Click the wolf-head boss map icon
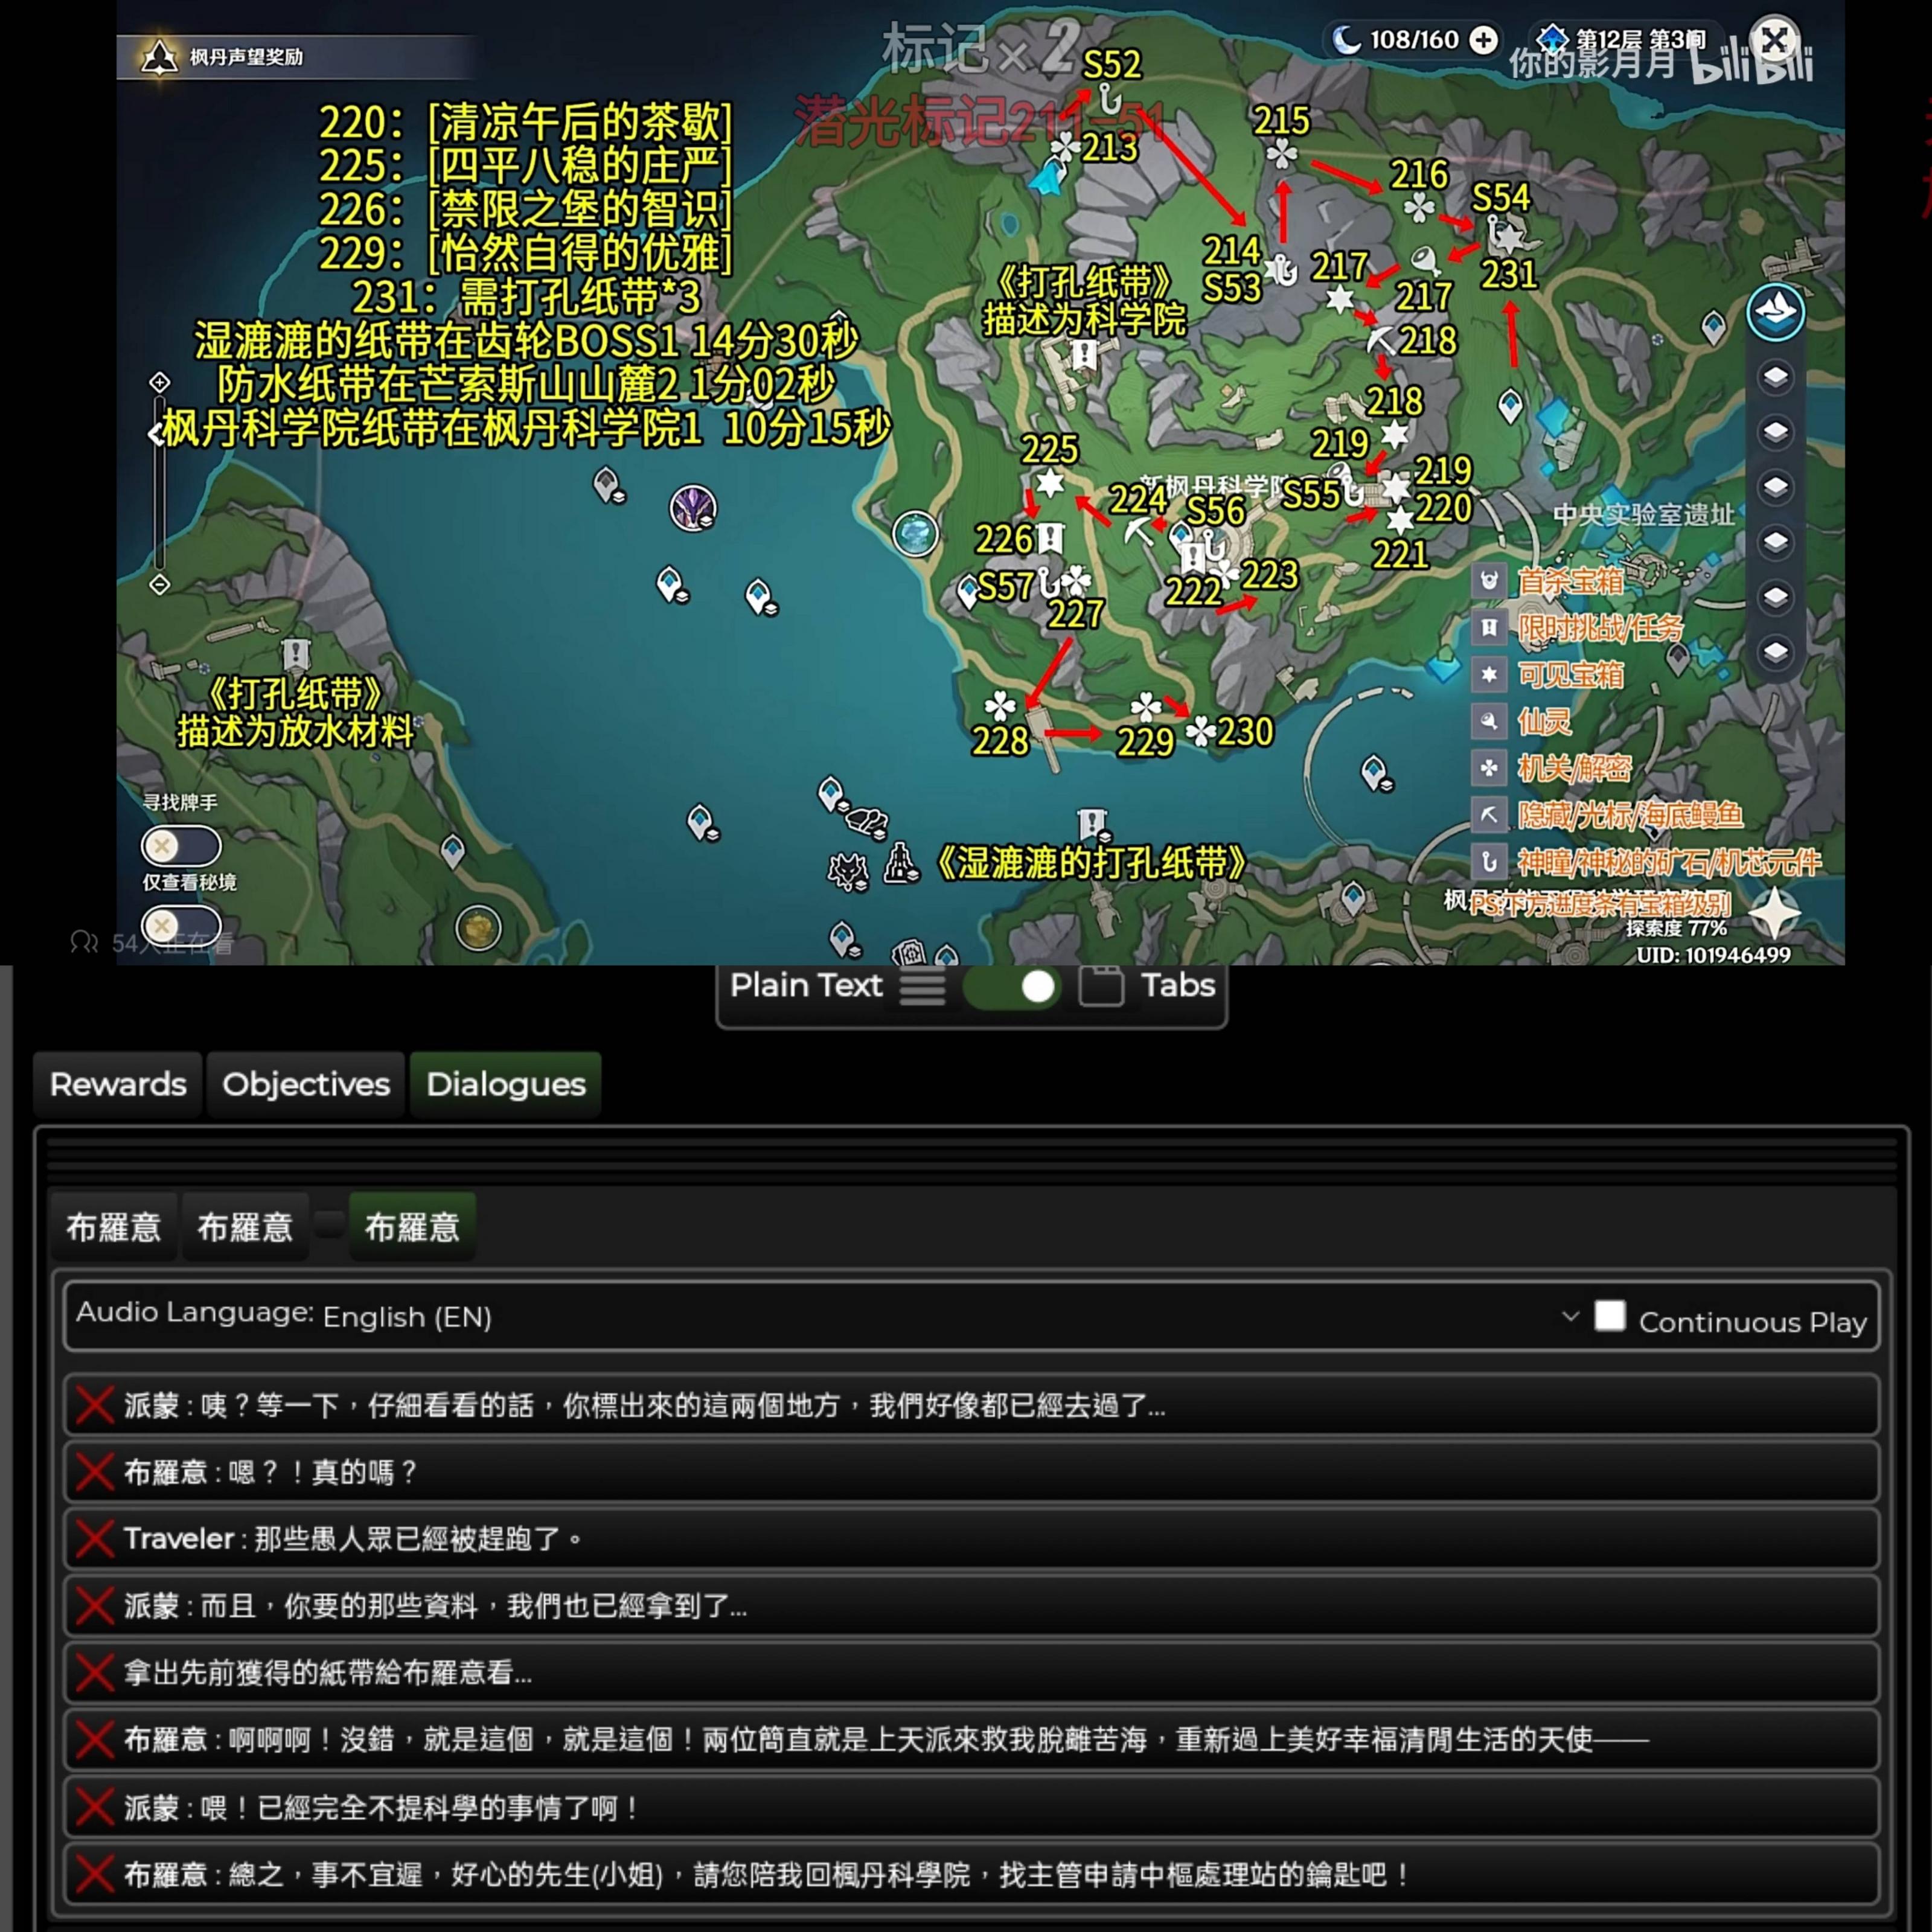Image resolution: width=1932 pixels, height=1932 pixels. (x=848, y=871)
